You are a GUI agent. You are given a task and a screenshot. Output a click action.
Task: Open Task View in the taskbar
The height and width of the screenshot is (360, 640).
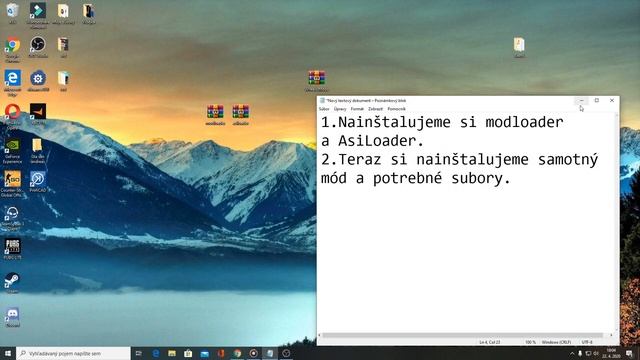(139, 353)
